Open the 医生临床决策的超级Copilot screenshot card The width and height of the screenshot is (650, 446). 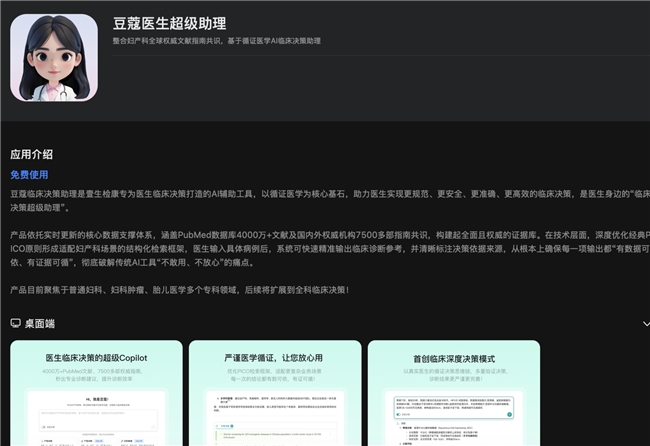pos(96,393)
